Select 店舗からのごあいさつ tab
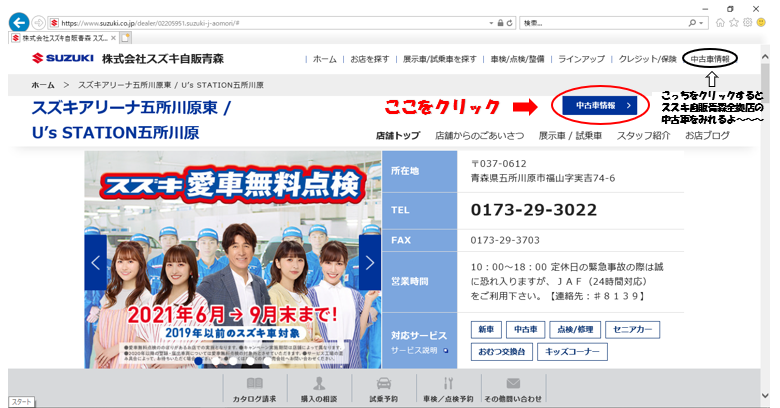780x408 pixels. point(479,135)
